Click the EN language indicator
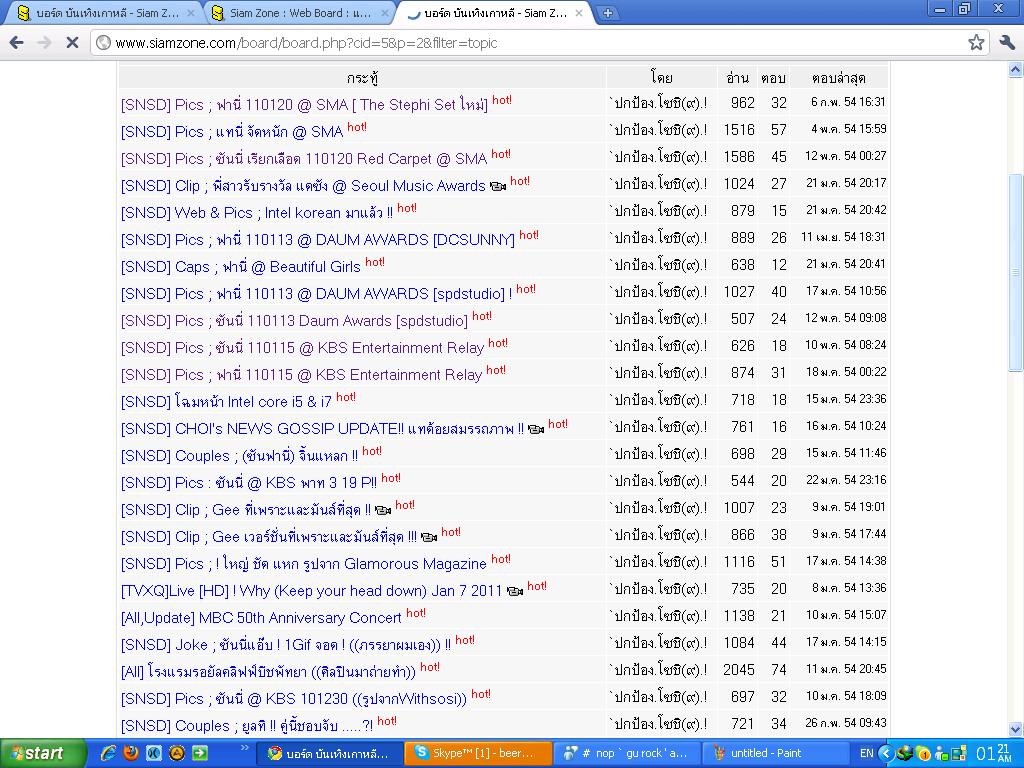 click(867, 753)
